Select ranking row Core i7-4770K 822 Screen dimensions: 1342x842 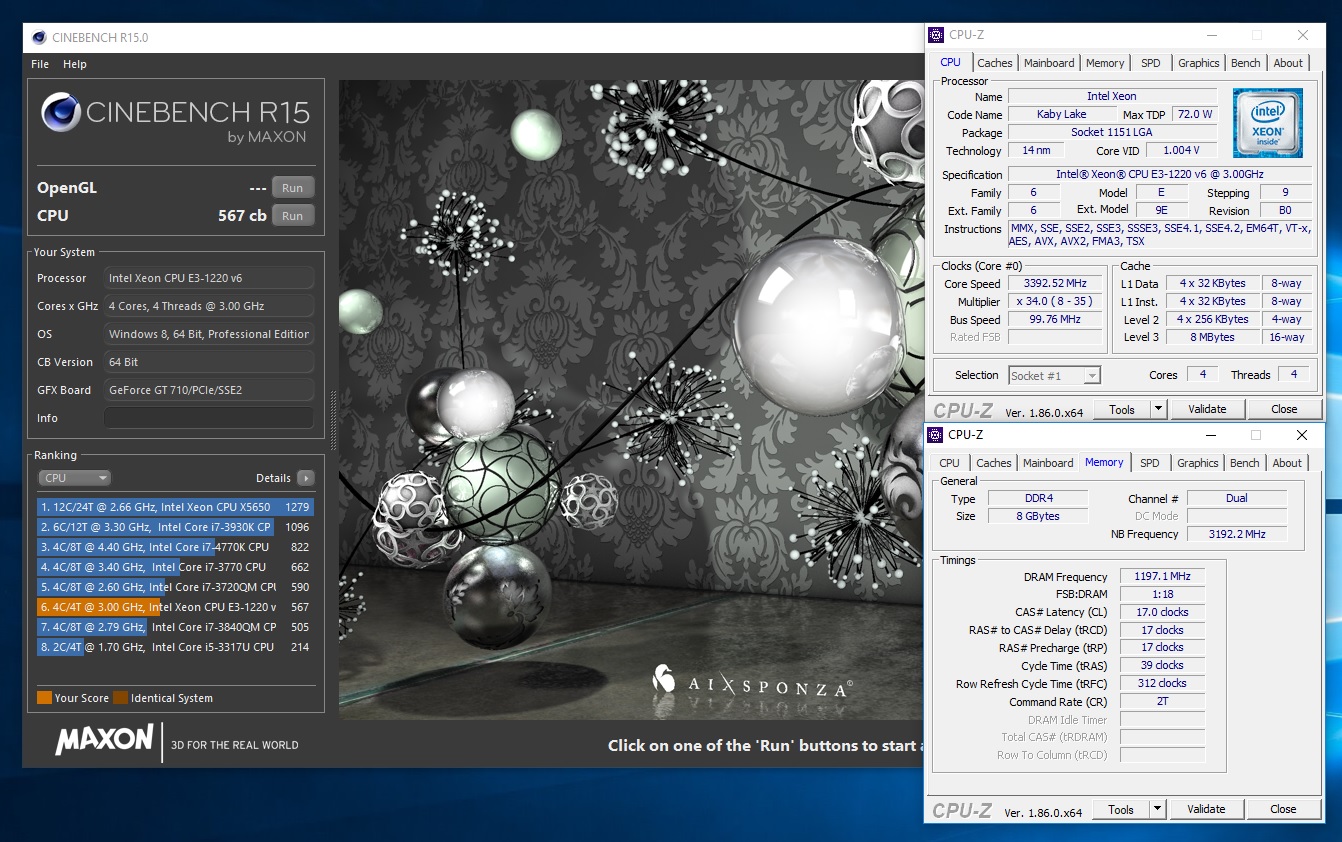click(x=176, y=547)
